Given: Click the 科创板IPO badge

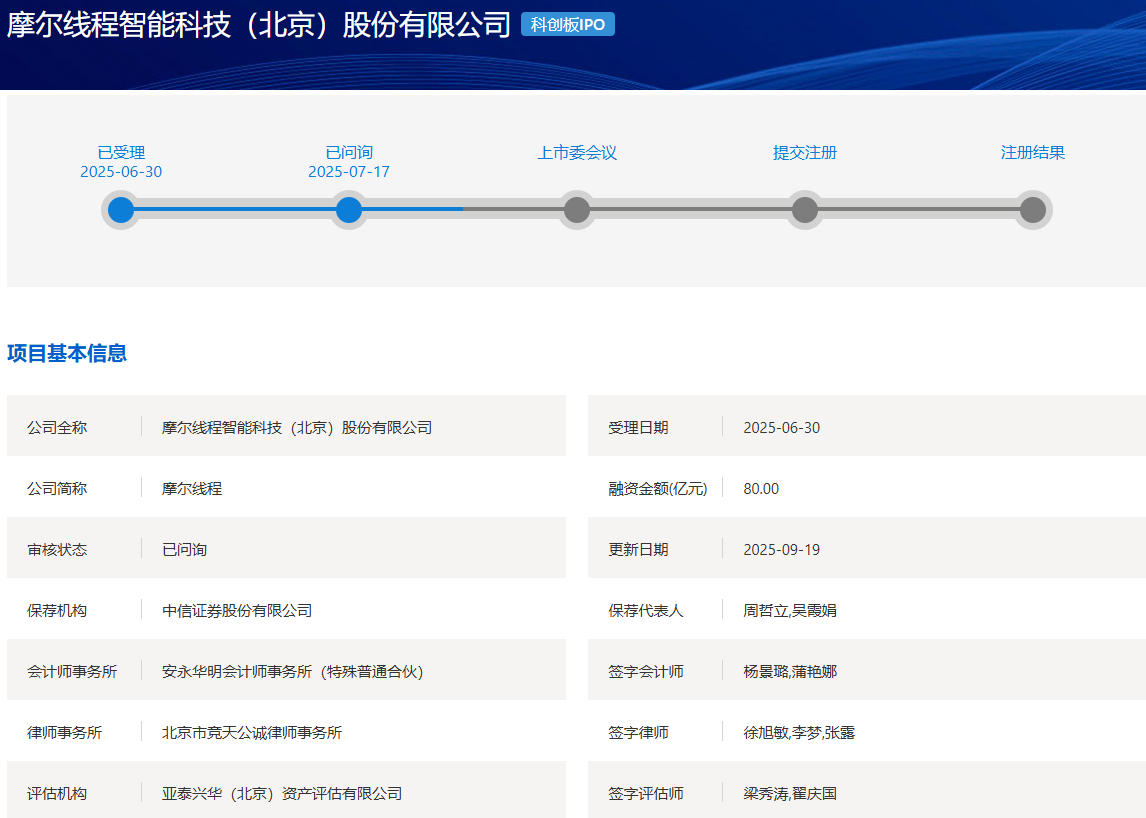Looking at the screenshot, I should coord(566,25).
